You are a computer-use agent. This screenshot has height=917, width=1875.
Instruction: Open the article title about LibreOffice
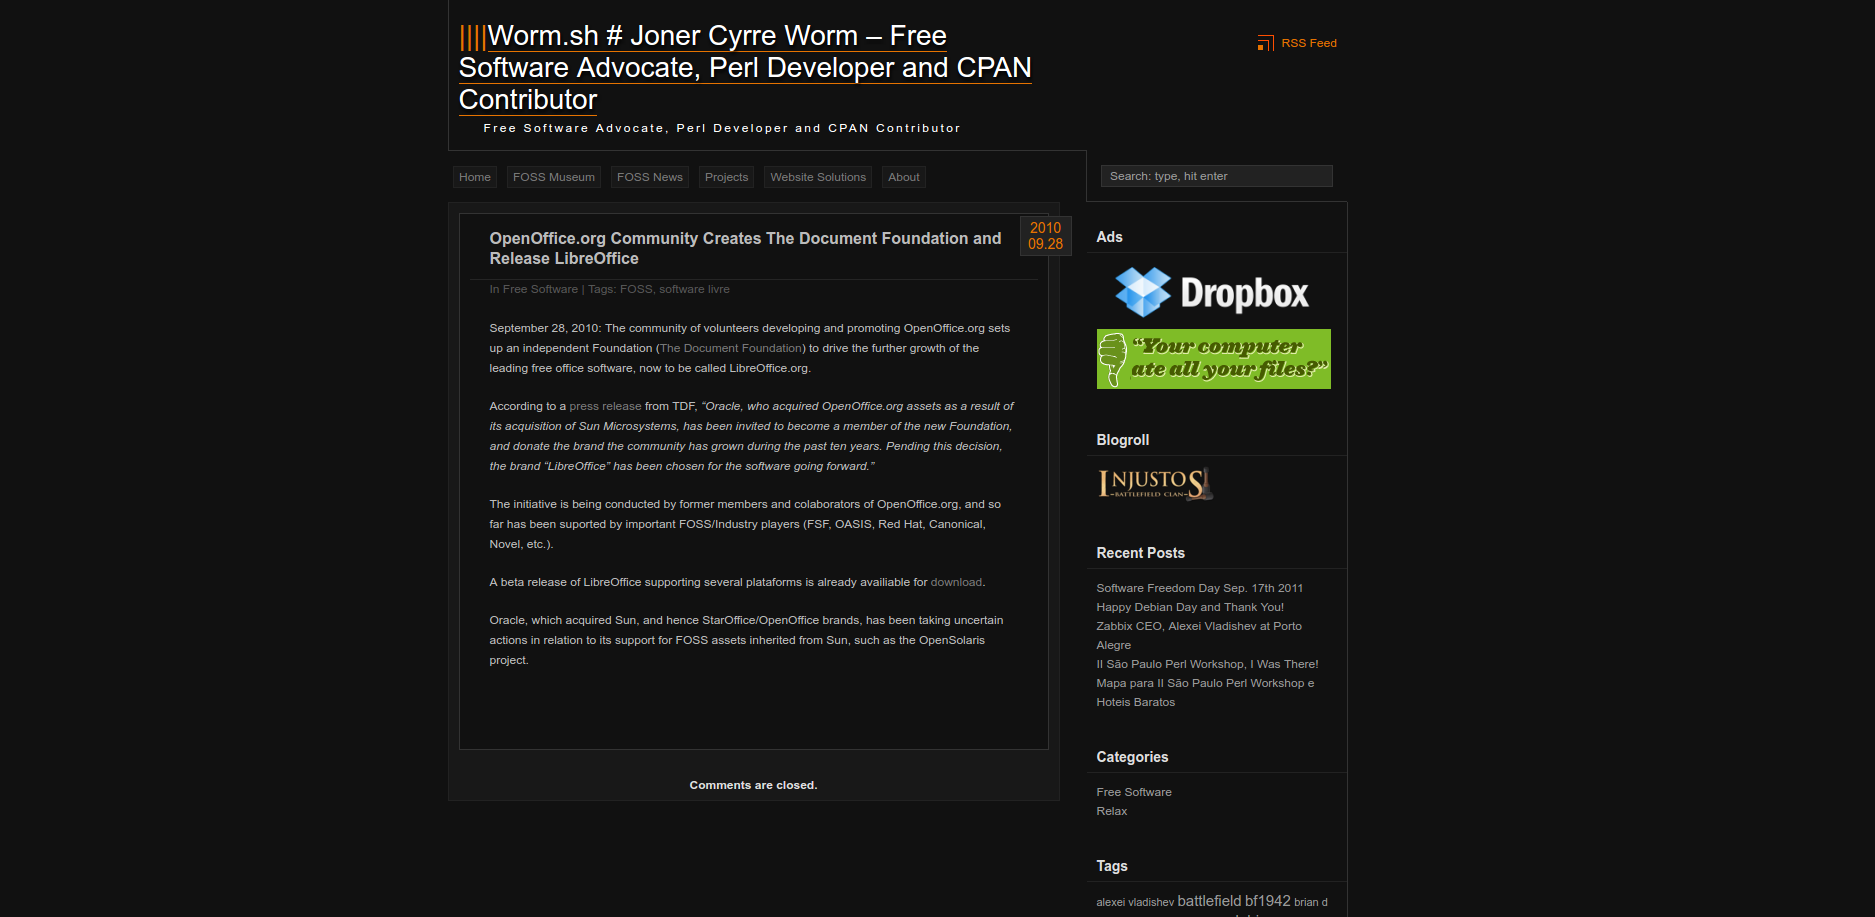[x=744, y=248]
